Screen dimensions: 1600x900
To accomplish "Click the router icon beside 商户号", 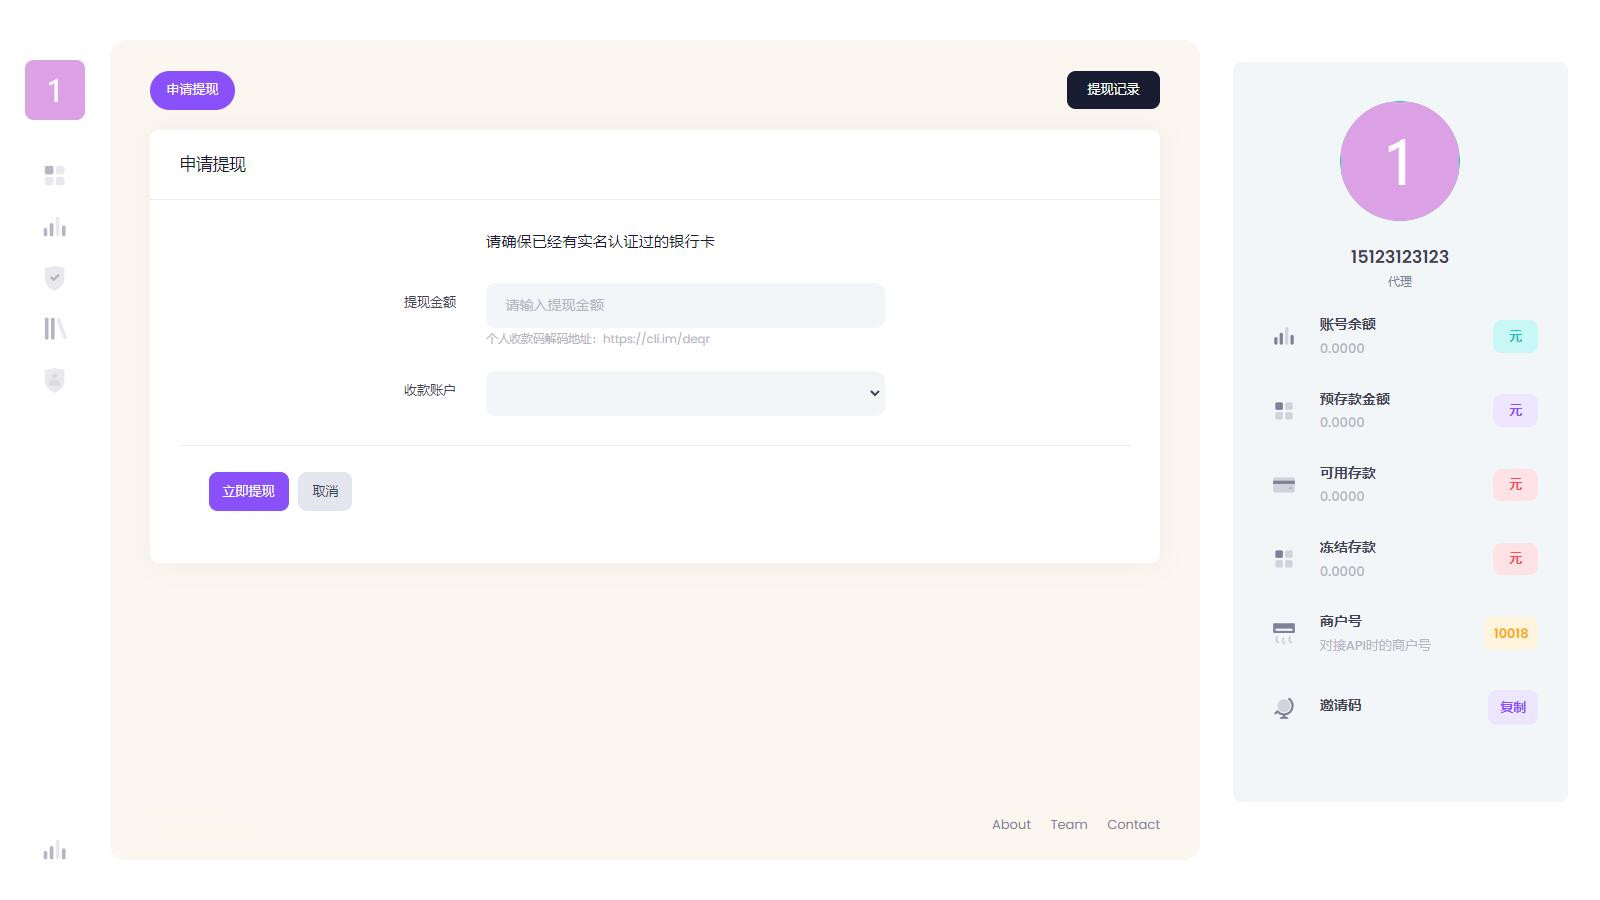I will [1284, 633].
